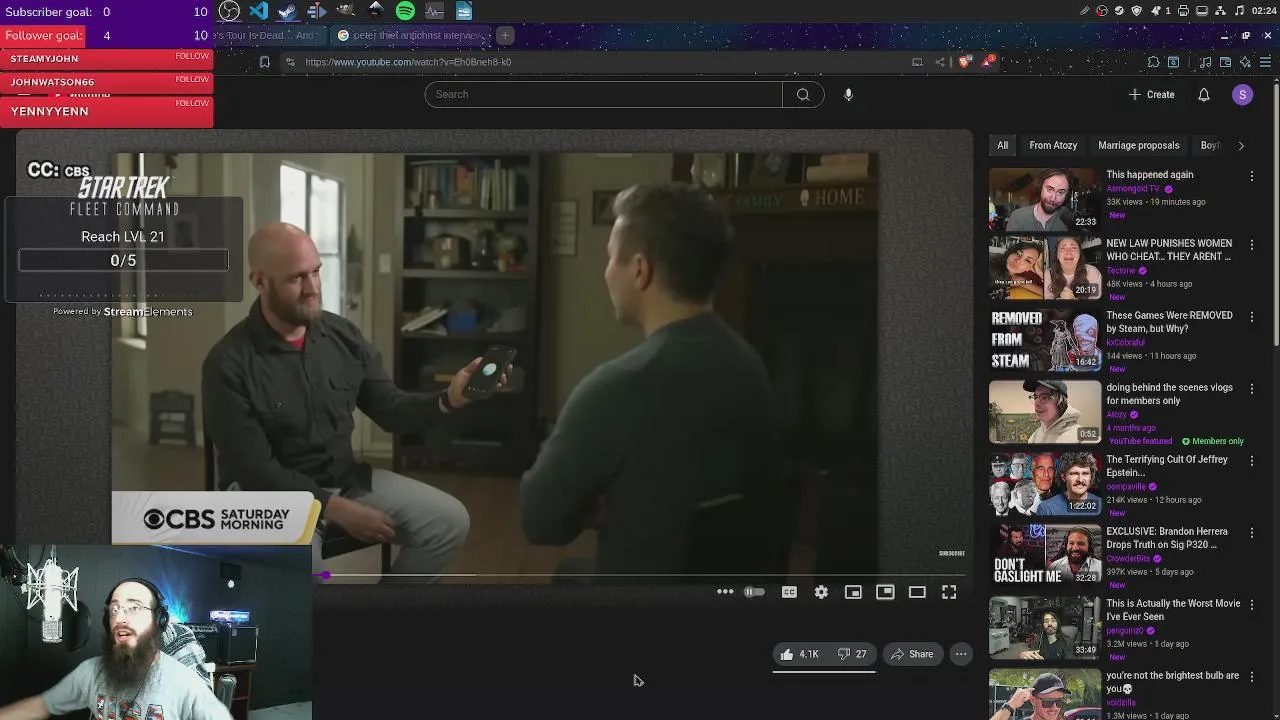
Task: Like the video with 4.1K likes
Action: click(x=799, y=654)
